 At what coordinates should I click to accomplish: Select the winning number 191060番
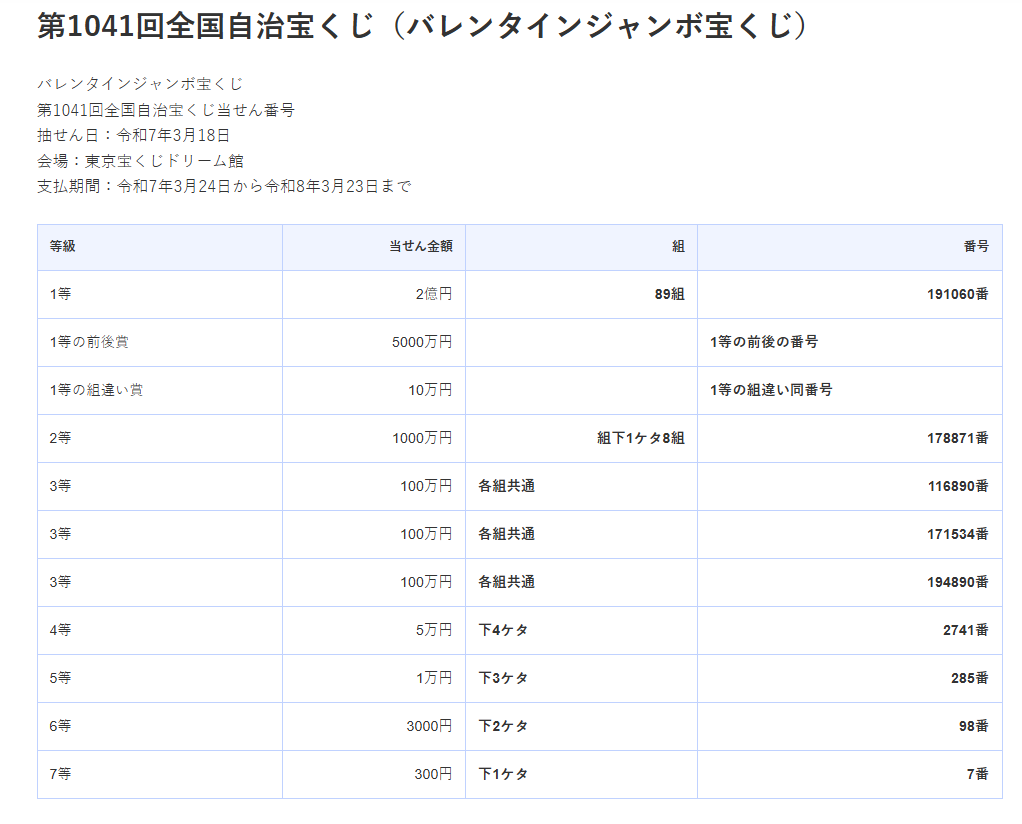(957, 294)
